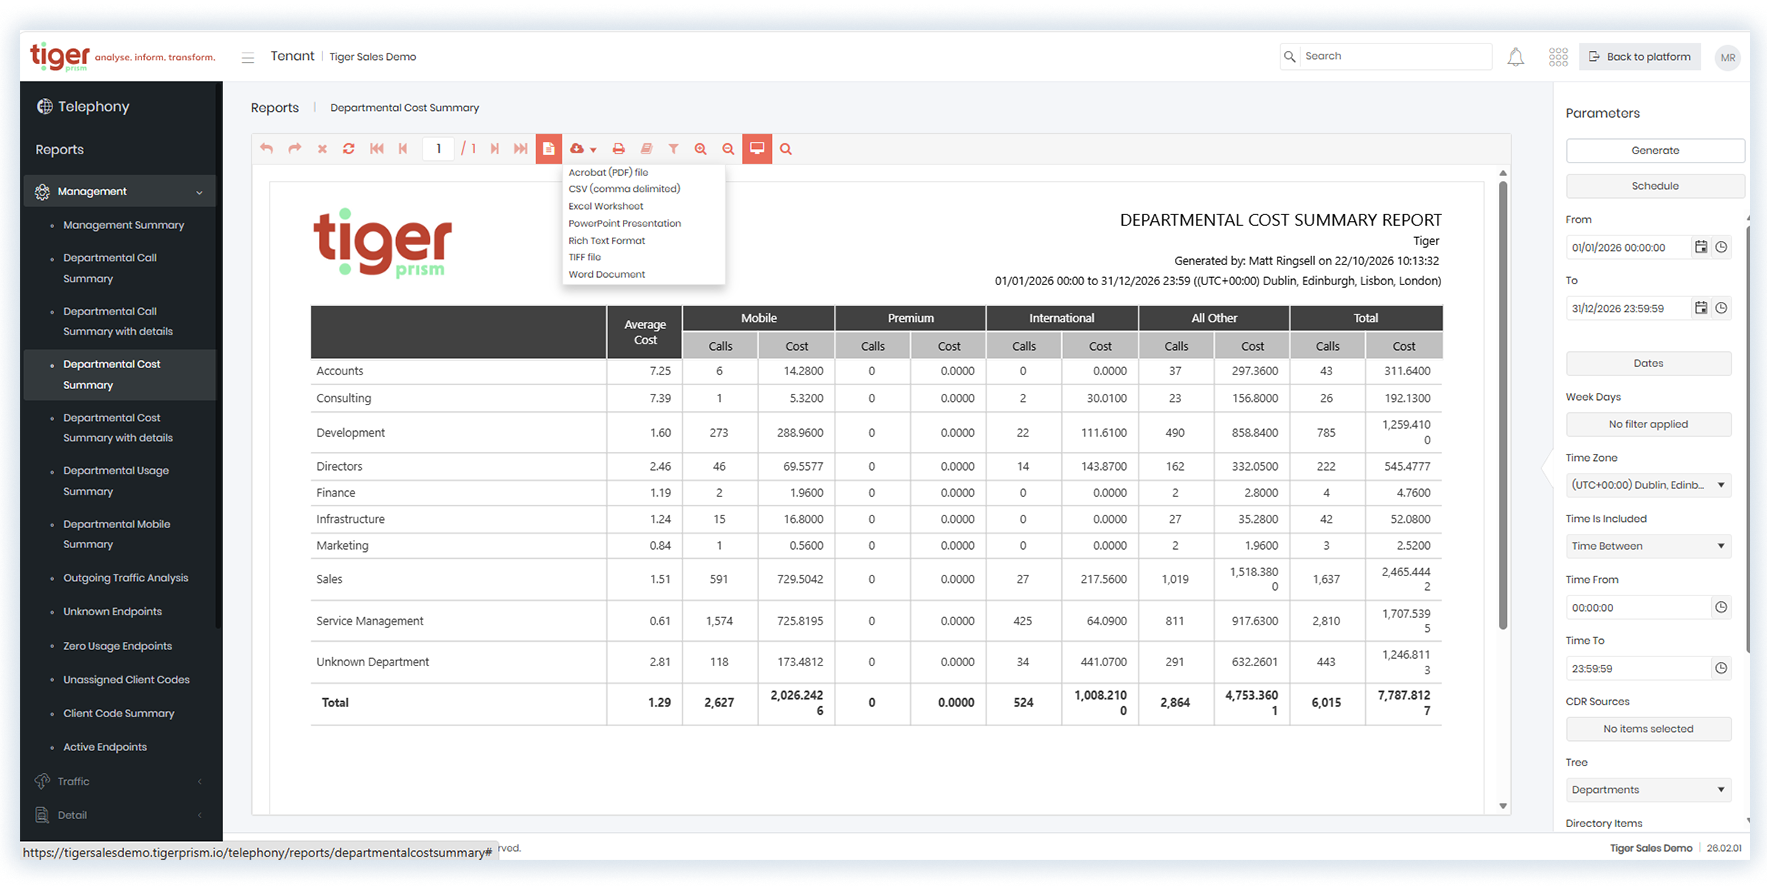Export as Excel Worksheet
The image size is (1767, 889).
click(606, 206)
